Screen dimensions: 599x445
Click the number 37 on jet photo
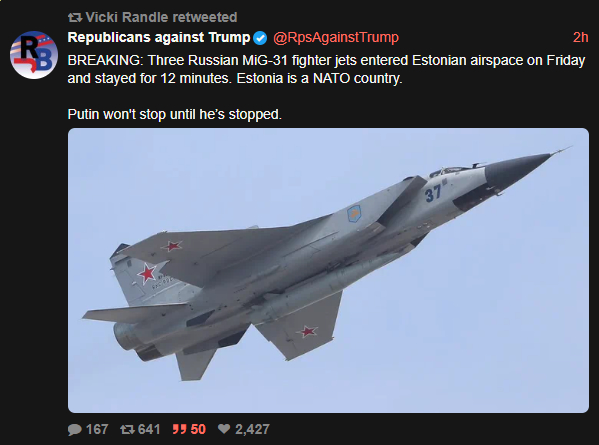coord(433,194)
